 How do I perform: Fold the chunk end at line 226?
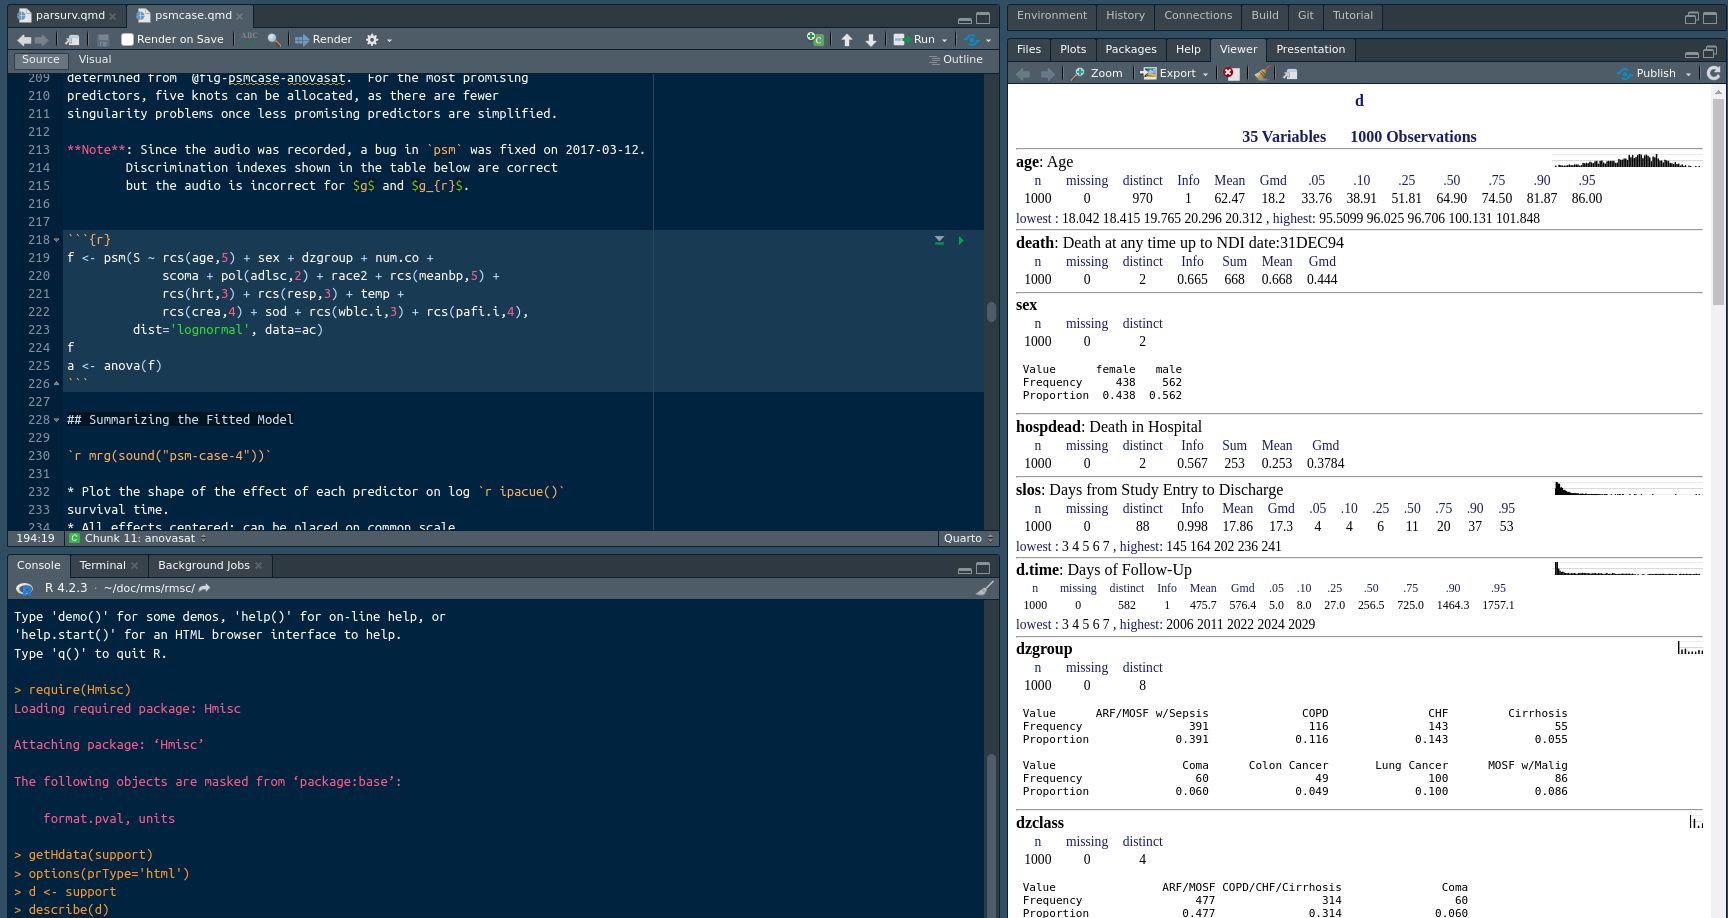(56, 385)
